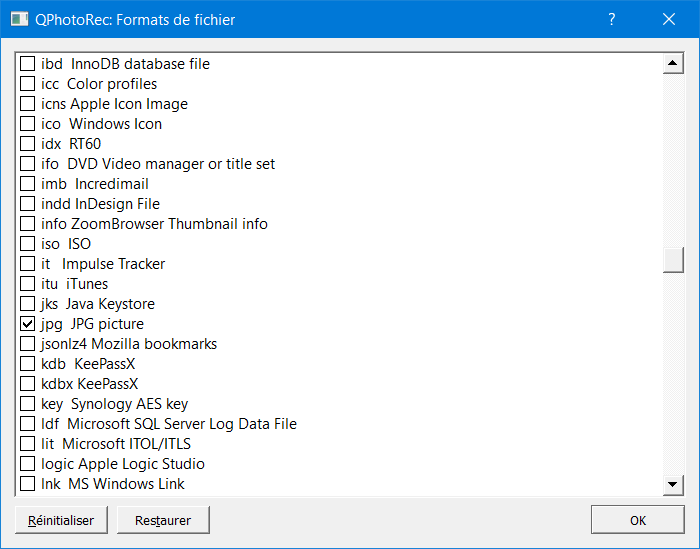Select the text "Apple Icon Image"

tap(129, 104)
